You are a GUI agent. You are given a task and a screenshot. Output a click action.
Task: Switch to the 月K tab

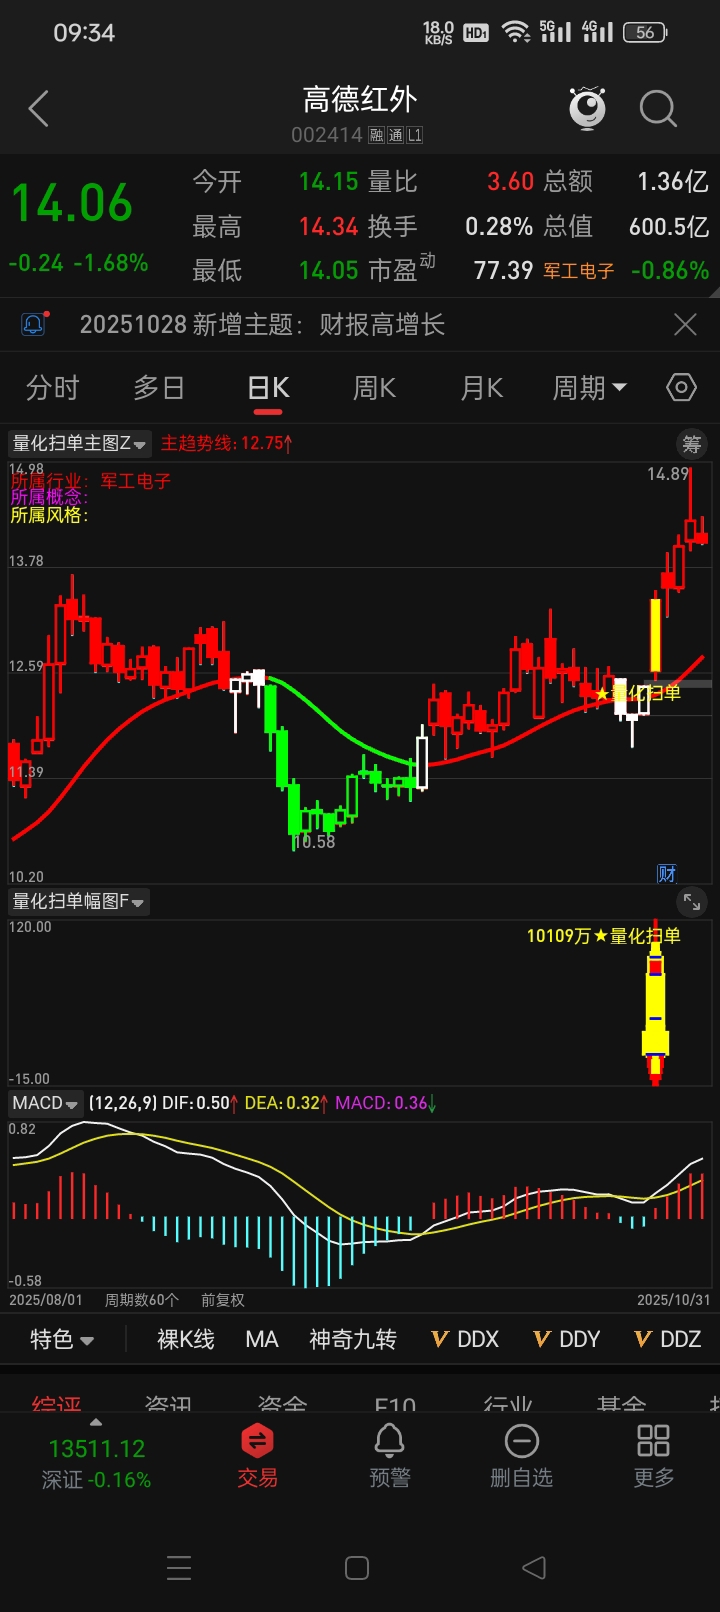(x=482, y=387)
